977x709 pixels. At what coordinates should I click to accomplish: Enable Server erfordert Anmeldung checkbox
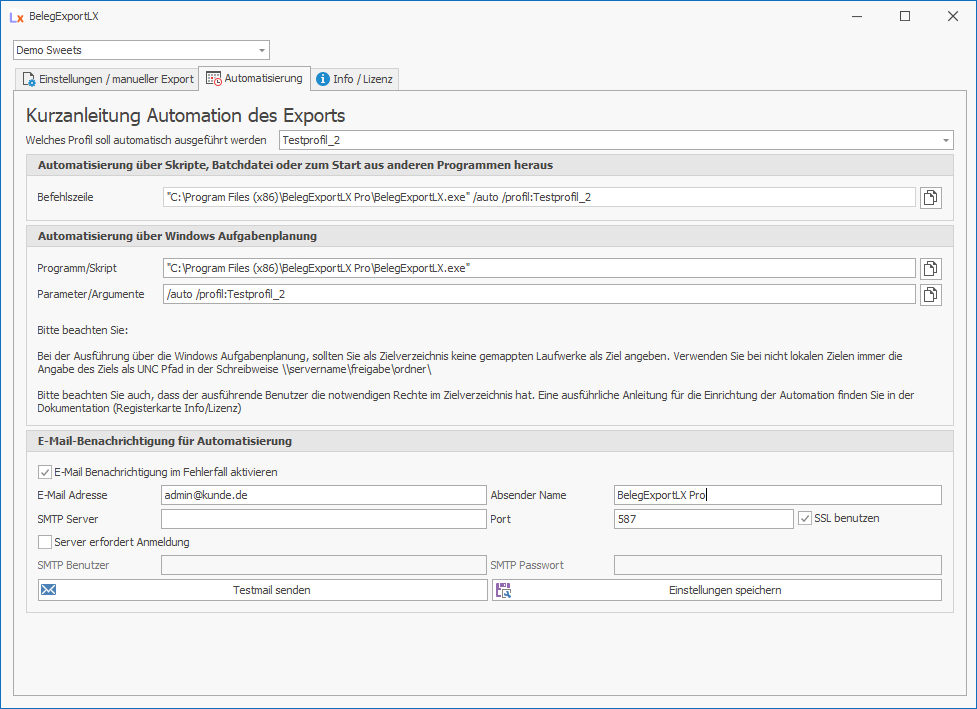[x=44, y=543]
